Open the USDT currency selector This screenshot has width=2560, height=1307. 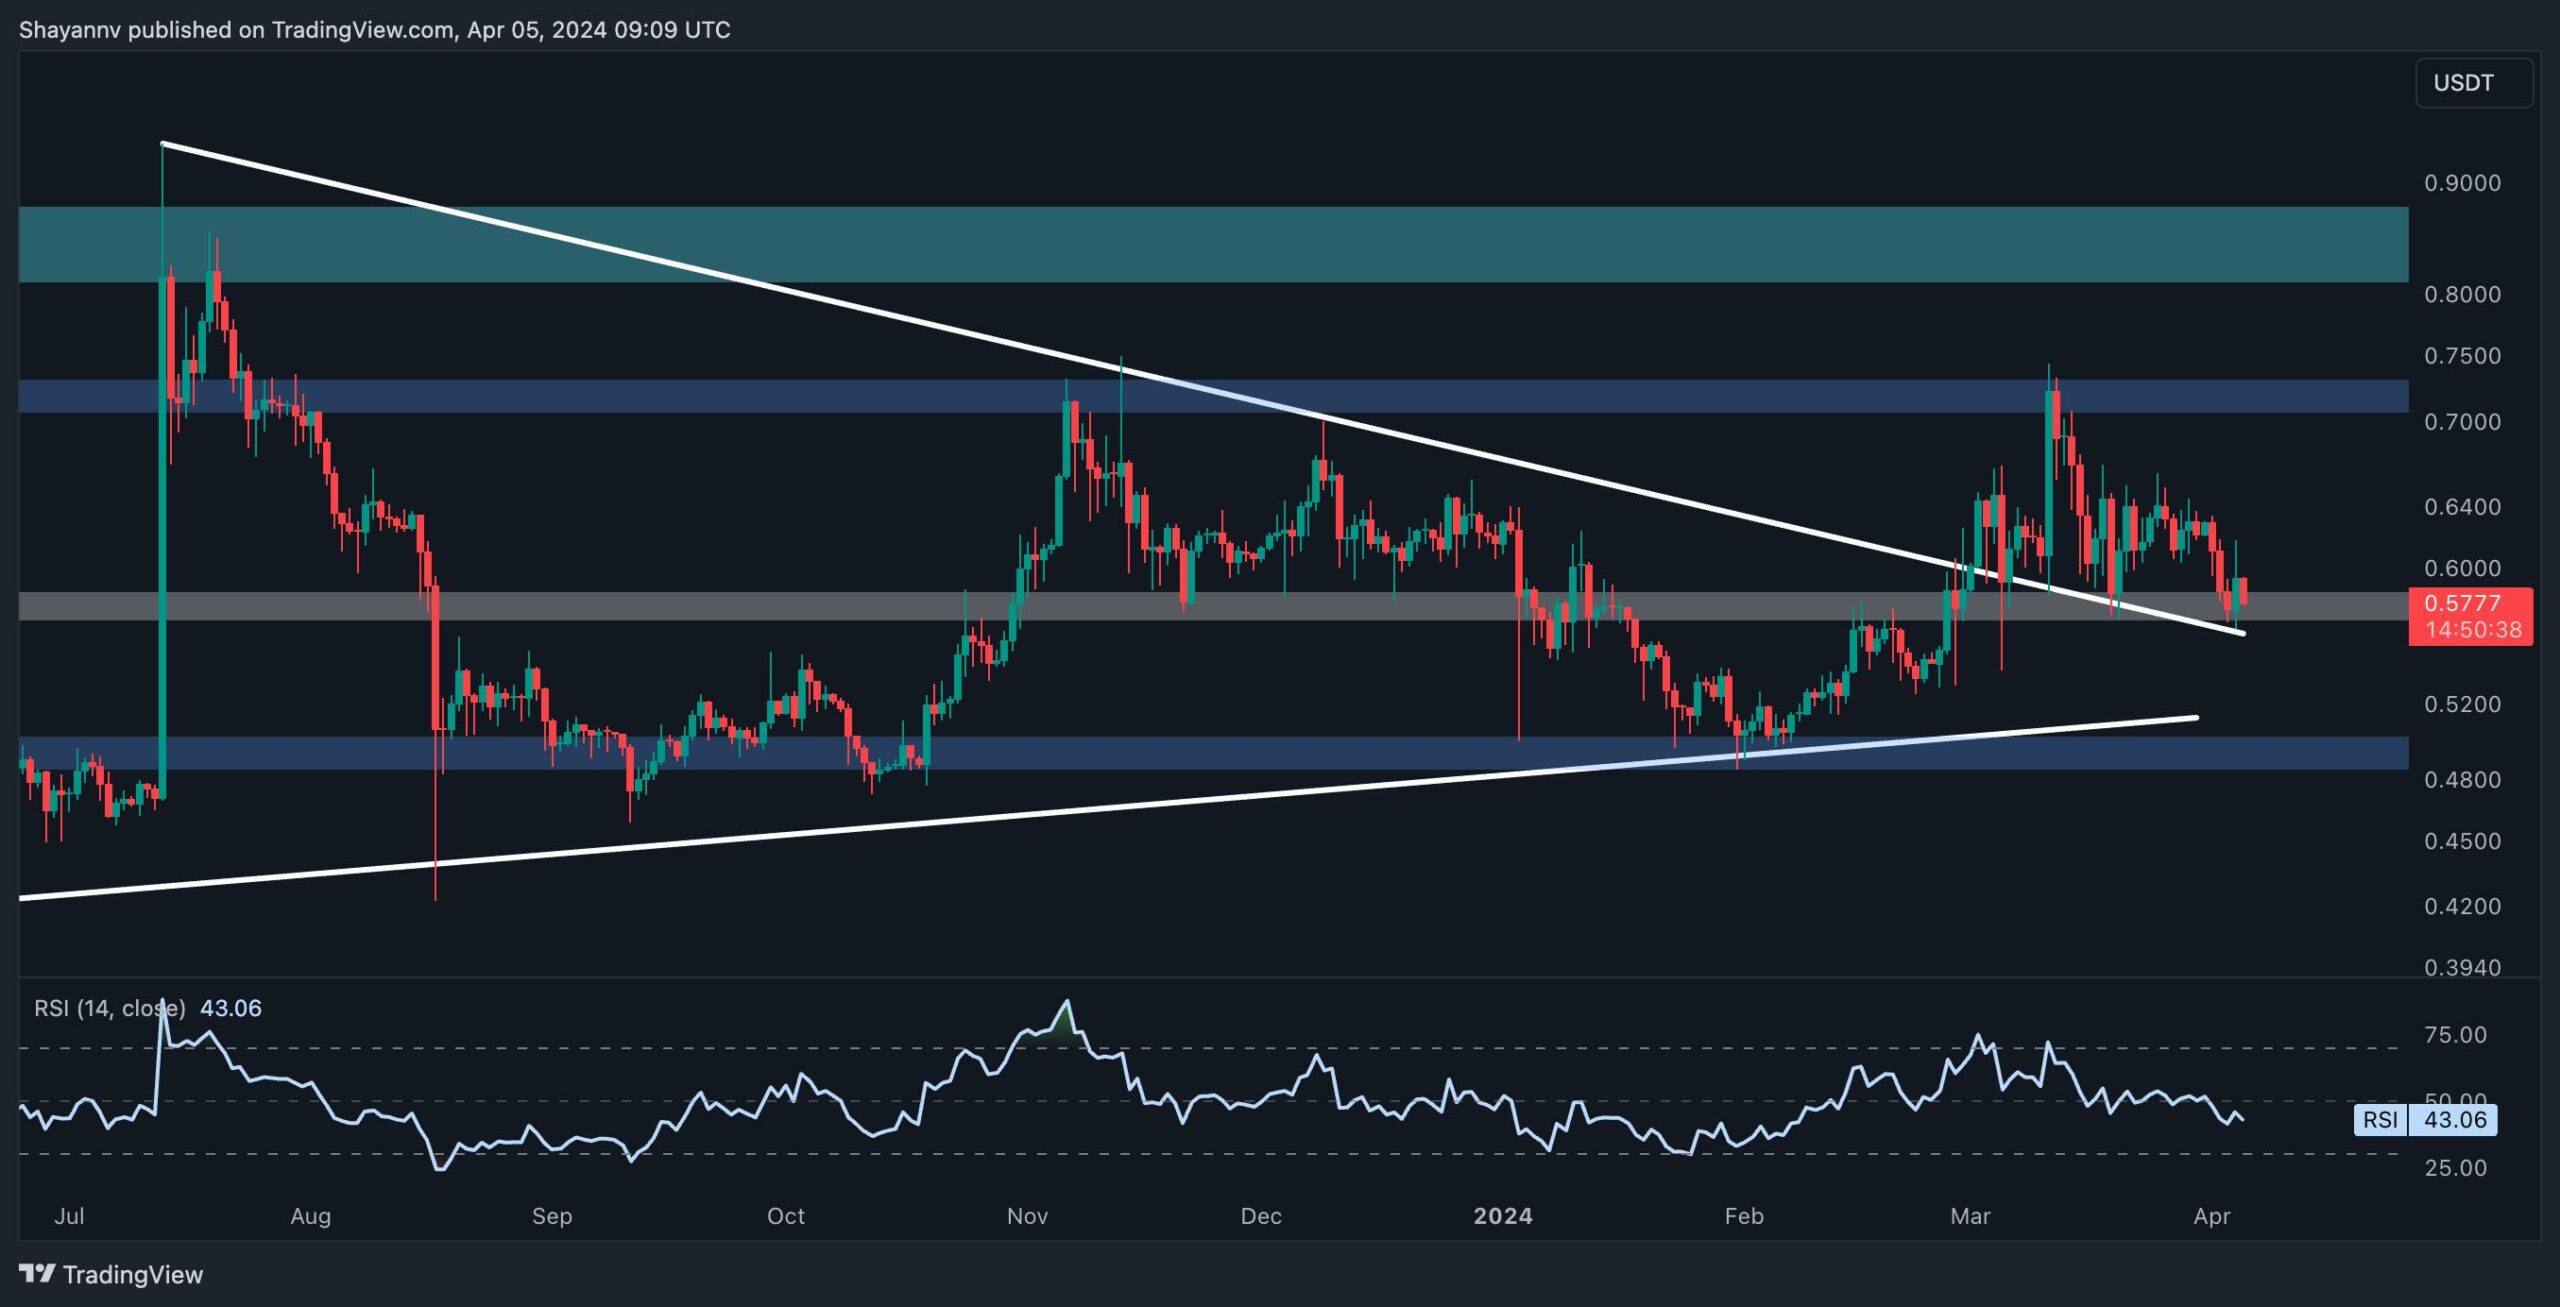[2465, 83]
